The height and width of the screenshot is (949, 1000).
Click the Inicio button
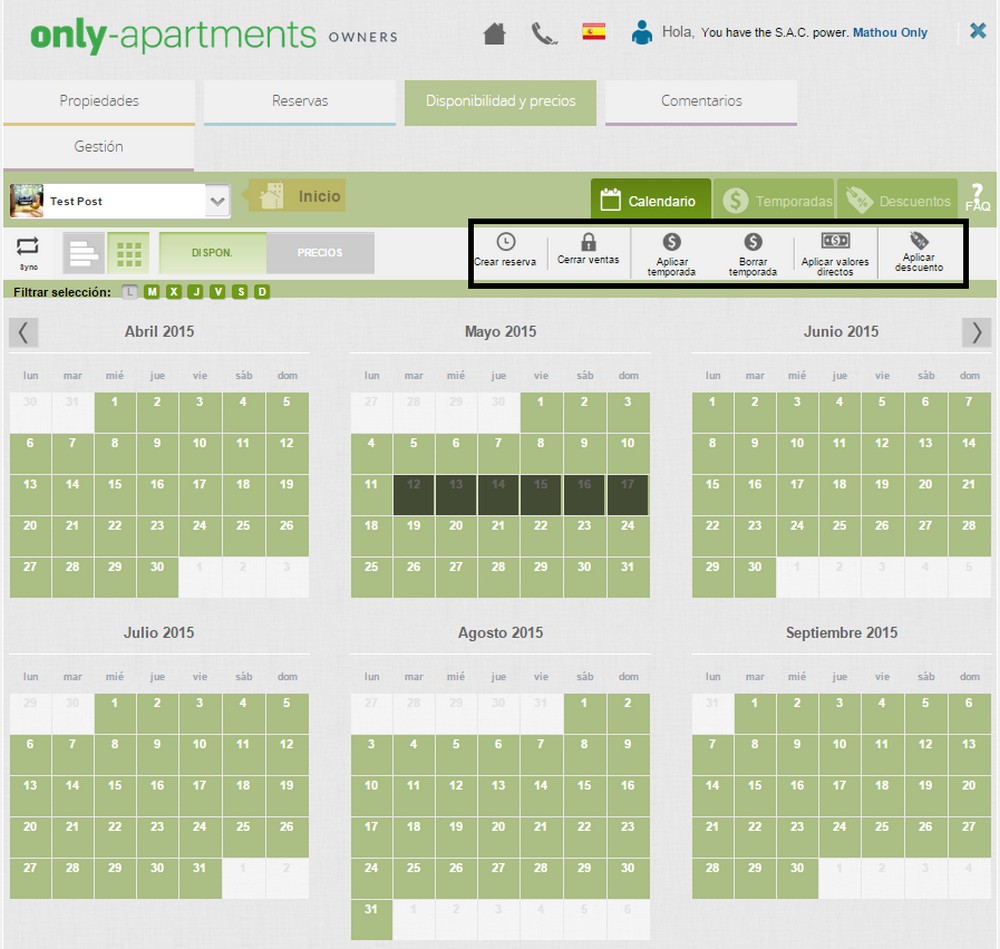click(297, 197)
